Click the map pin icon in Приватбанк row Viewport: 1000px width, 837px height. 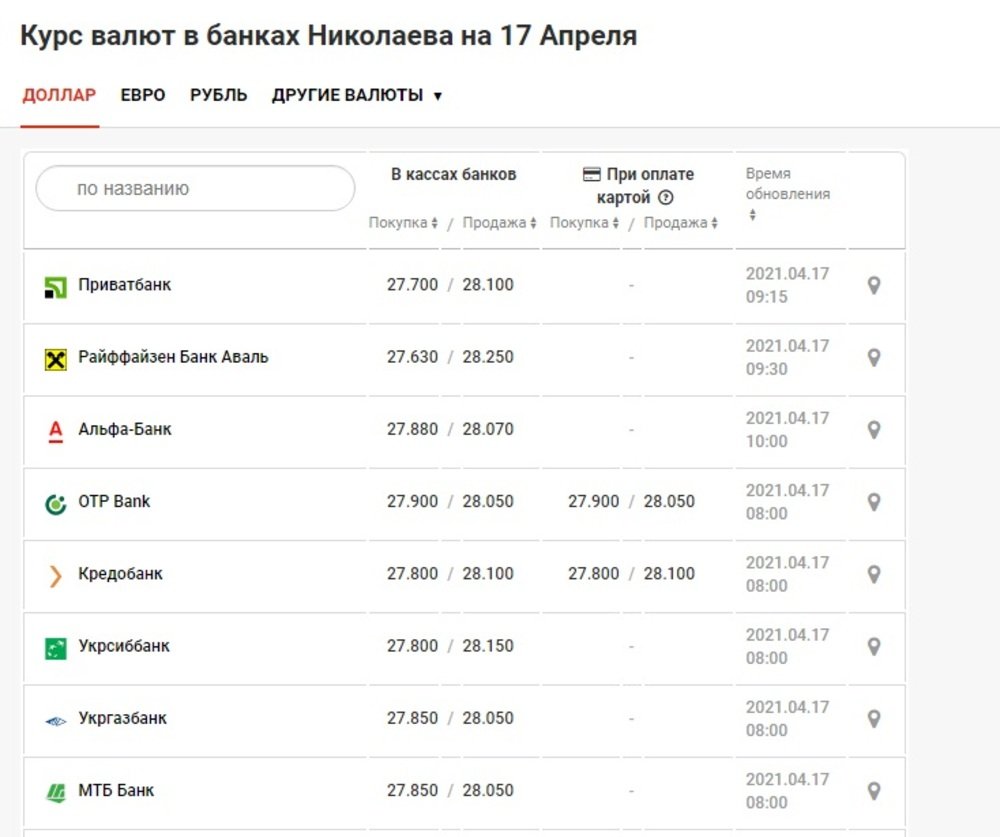point(873,286)
